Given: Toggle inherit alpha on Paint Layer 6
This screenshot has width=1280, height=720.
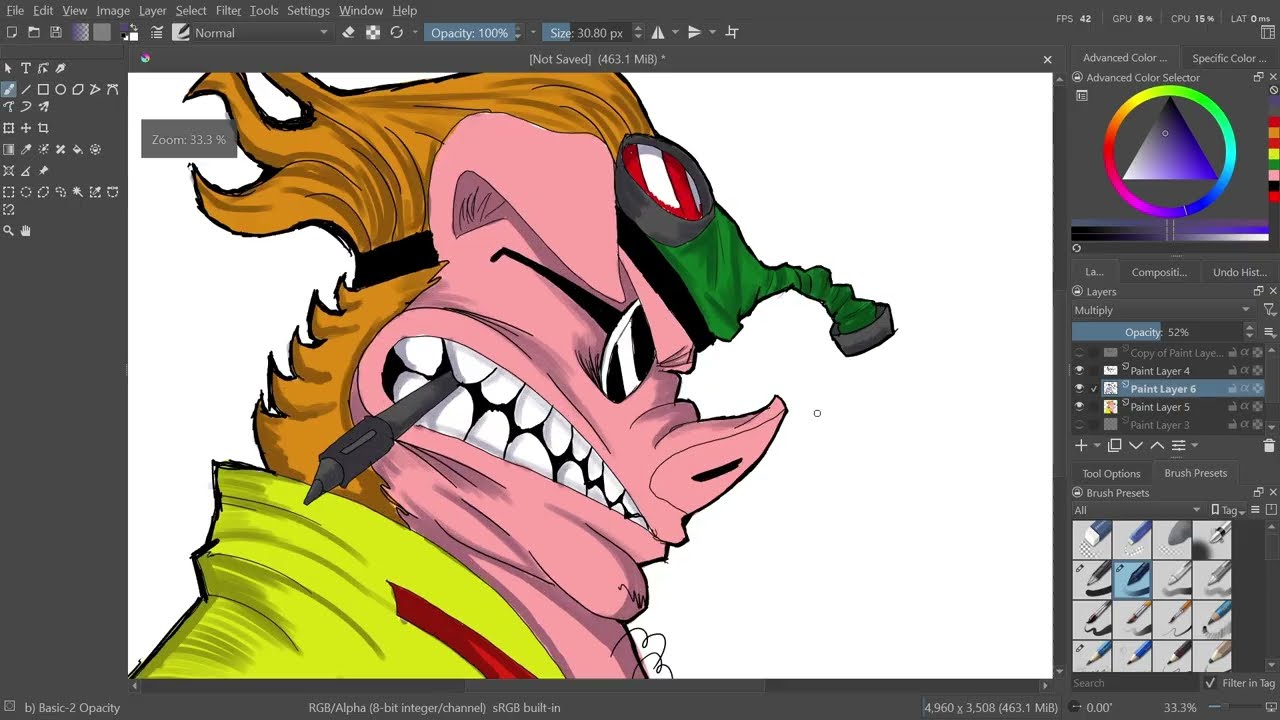Looking at the screenshot, I should 1245,389.
